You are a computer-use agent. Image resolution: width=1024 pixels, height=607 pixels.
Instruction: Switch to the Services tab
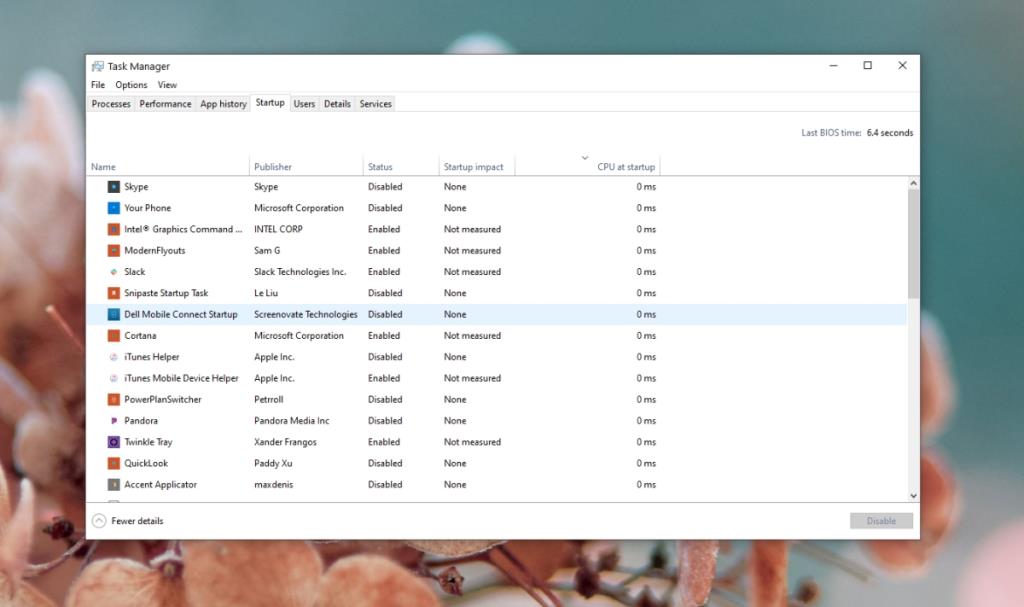(374, 102)
